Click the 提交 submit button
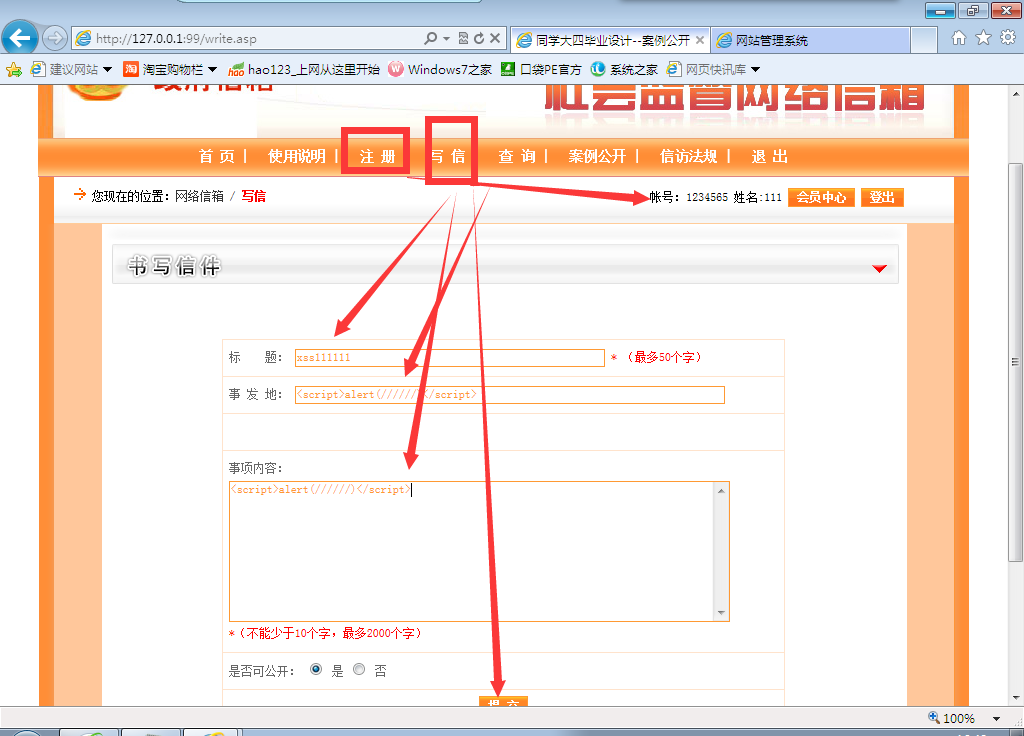This screenshot has width=1024, height=736. (x=504, y=701)
